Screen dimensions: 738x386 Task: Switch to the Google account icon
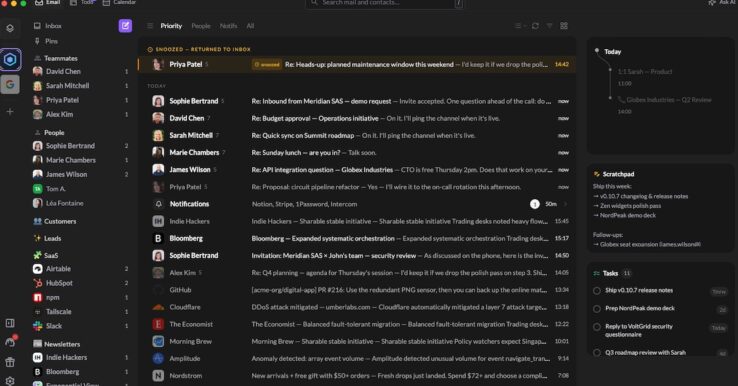[10, 85]
